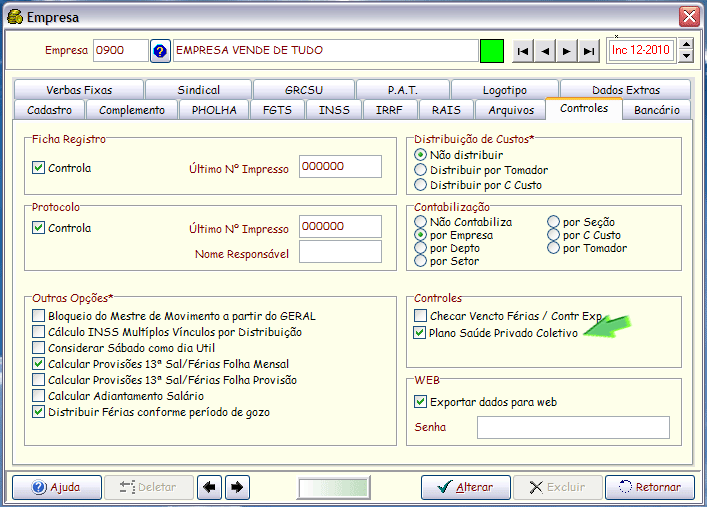Click the left black arrow button at bottom
Screen dimensions: 707x507
pyautogui.click(x=209, y=487)
